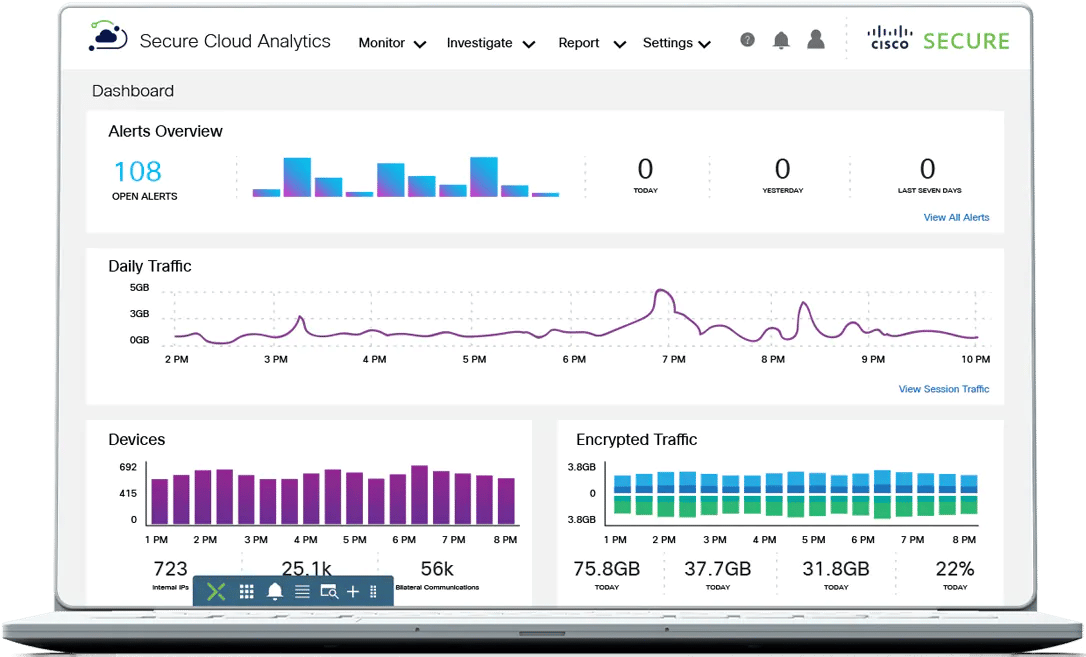Click the list icon in bottom toolbar

tap(300, 591)
